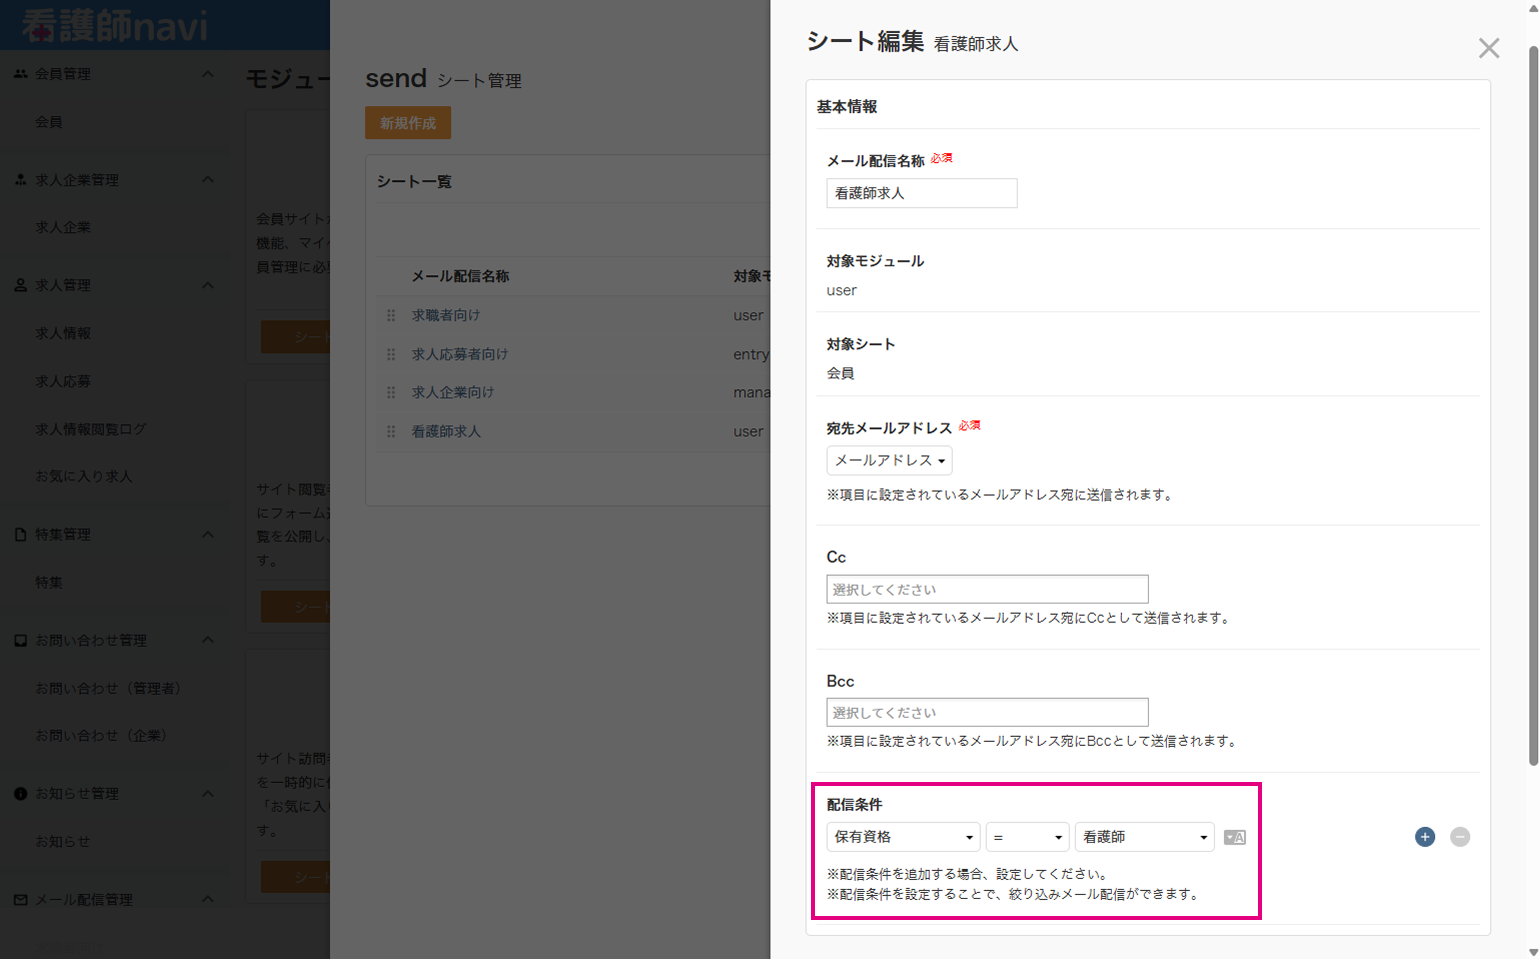
Task: Click the insert-variable A icon beside 看護師 dropdown
Action: point(1234,837)
